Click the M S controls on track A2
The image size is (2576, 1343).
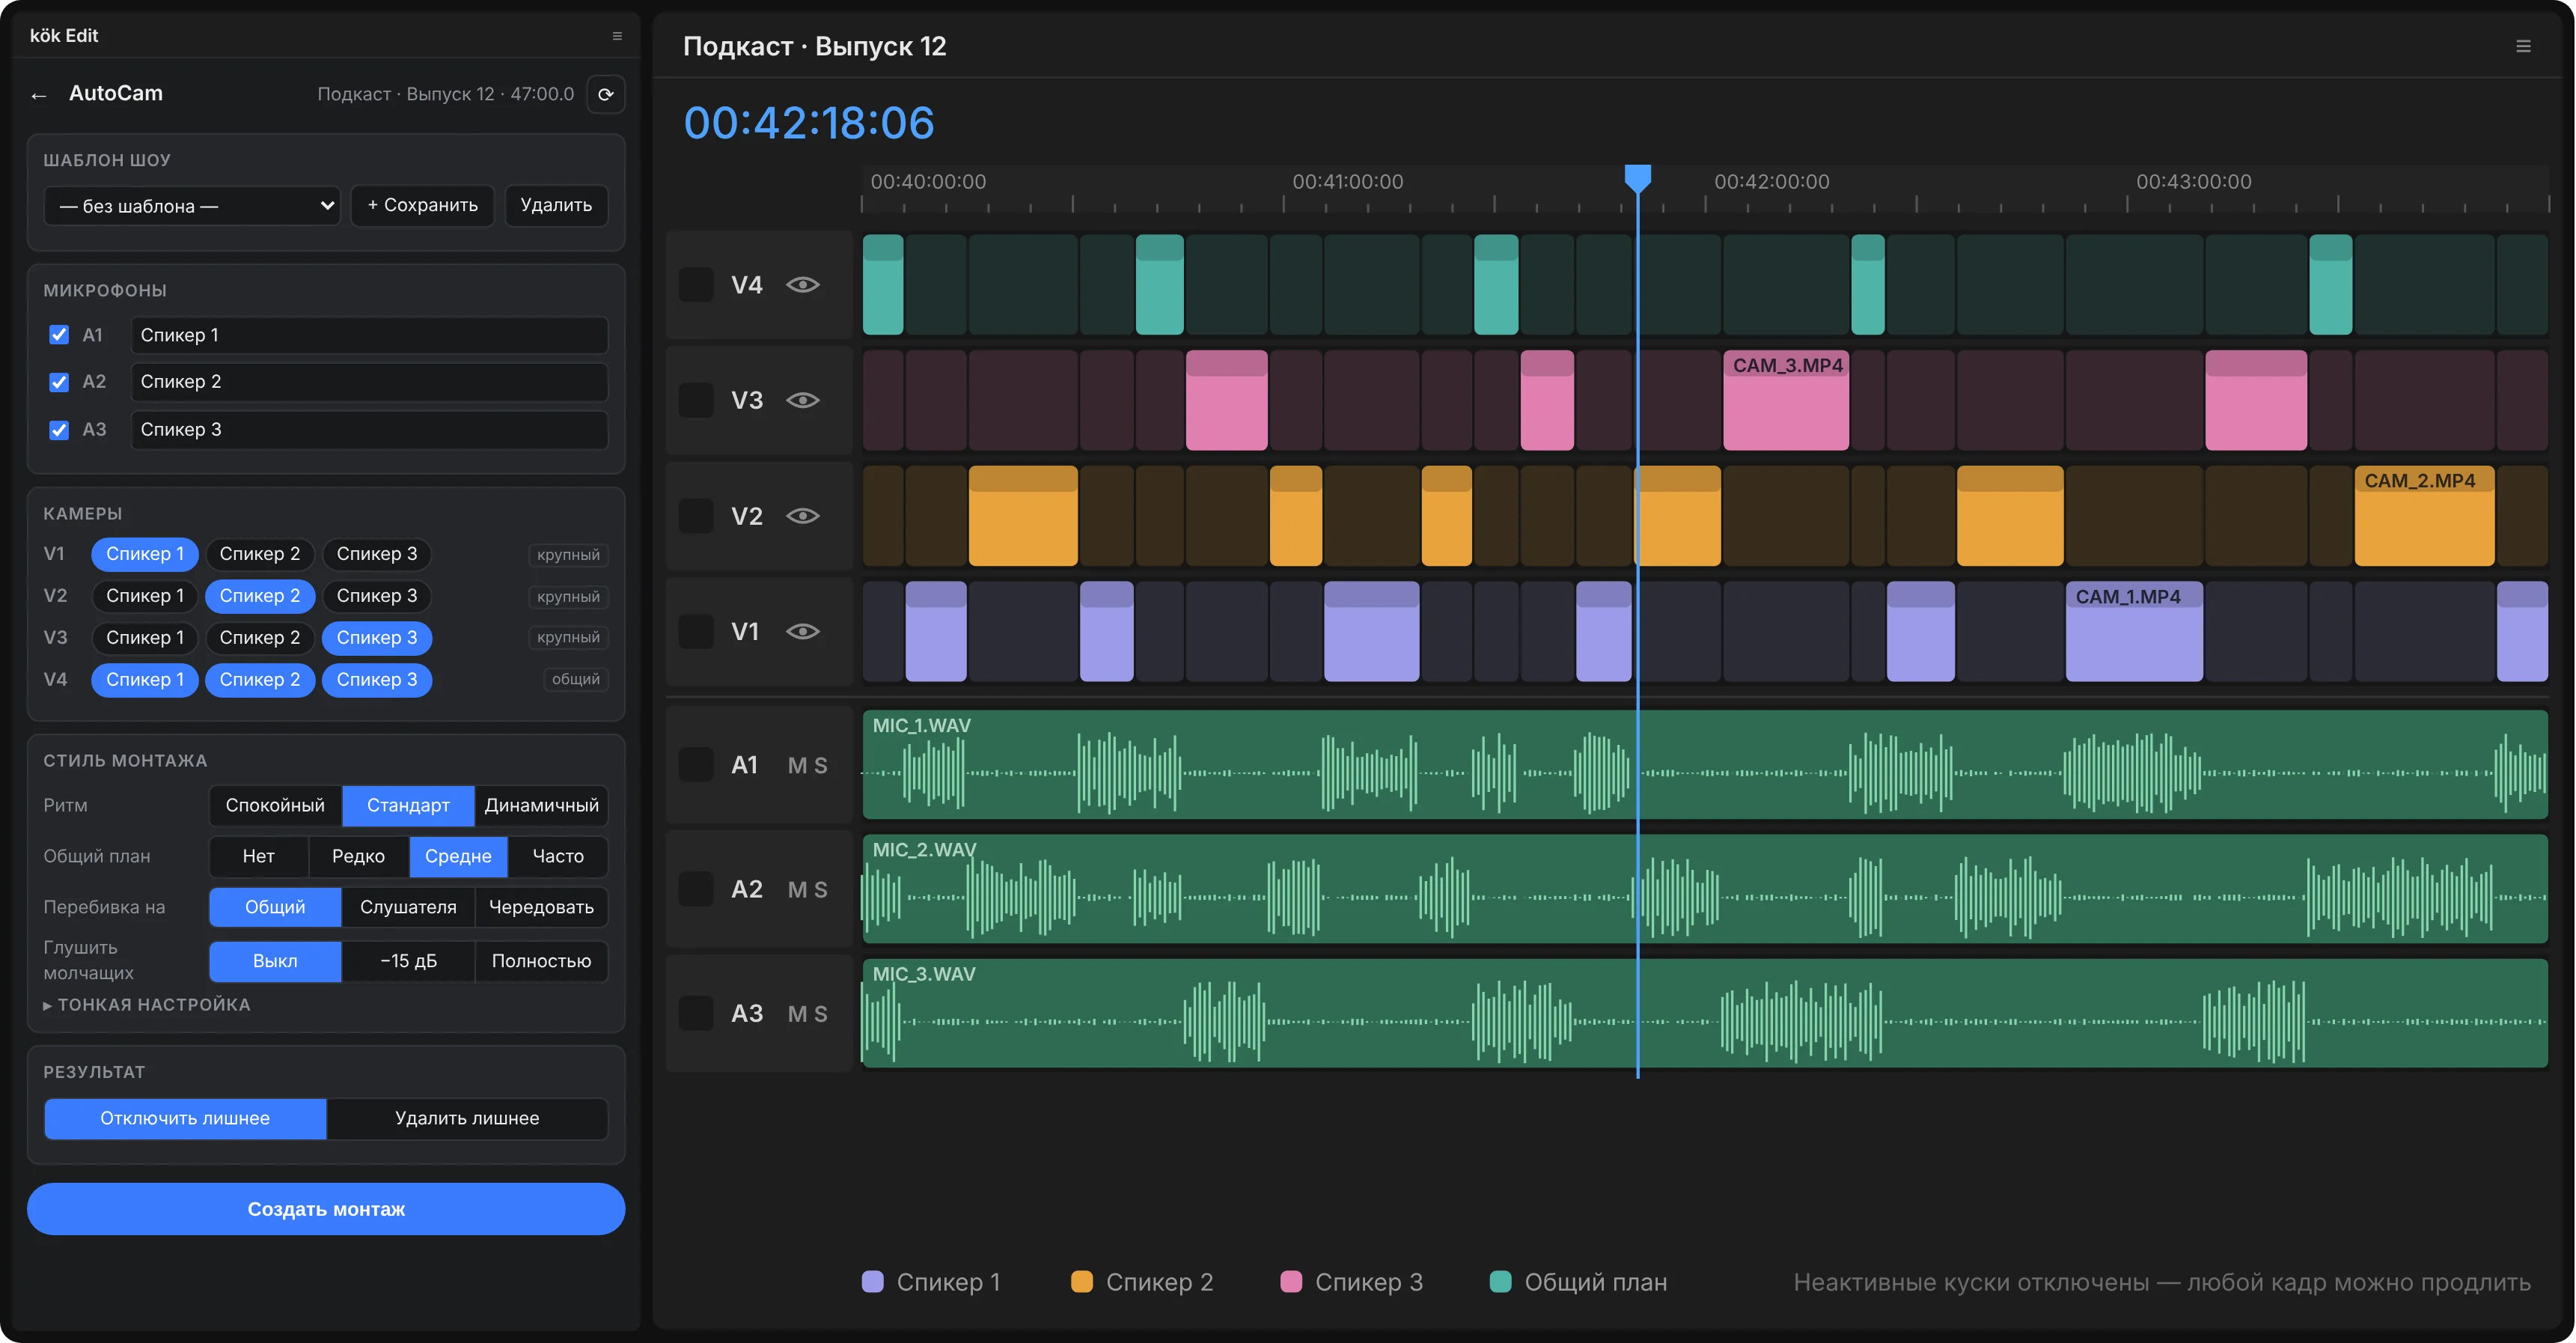pos(808,889)
